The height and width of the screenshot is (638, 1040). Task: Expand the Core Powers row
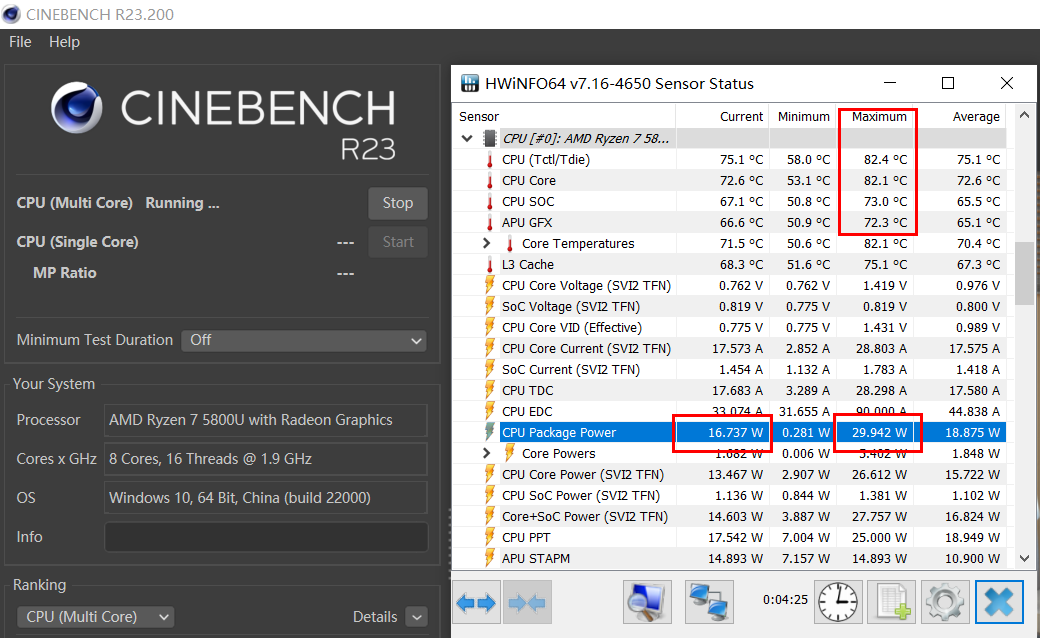click(x=486, y=453)
